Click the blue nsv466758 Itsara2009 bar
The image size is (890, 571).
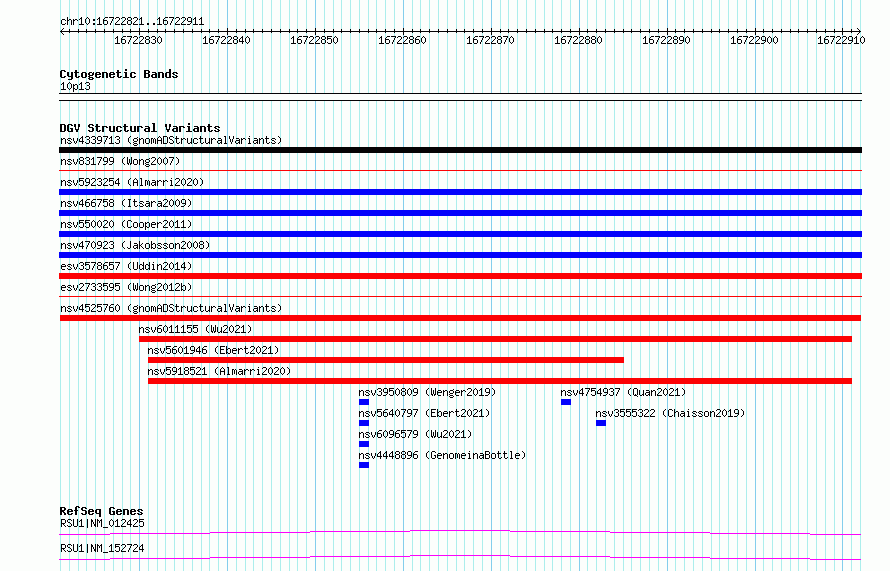pos(460,213)
